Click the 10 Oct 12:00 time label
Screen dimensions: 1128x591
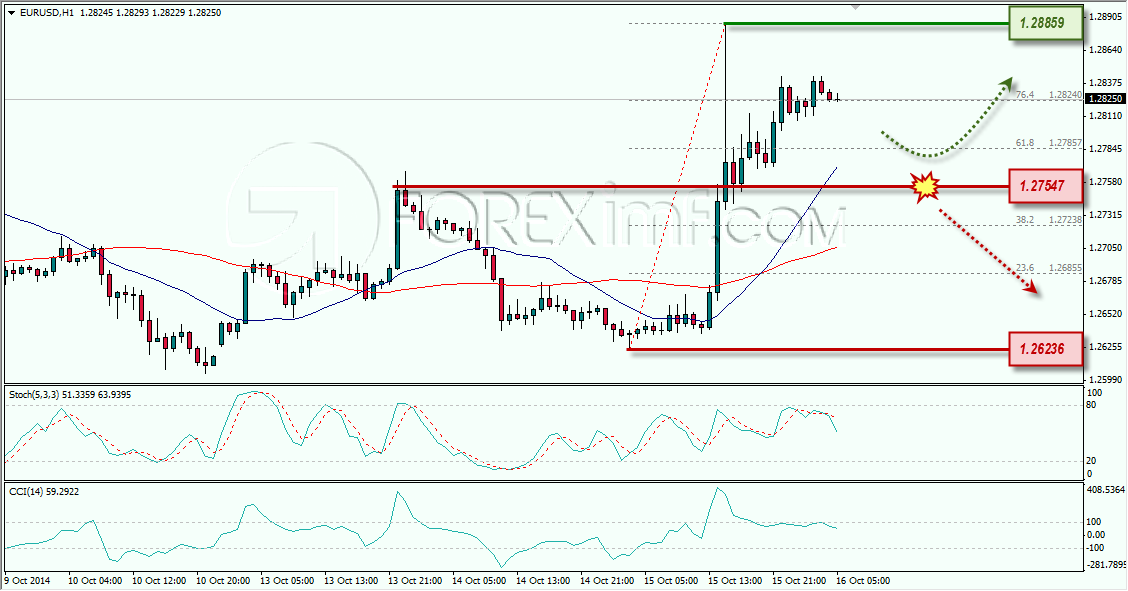(159, 581)
